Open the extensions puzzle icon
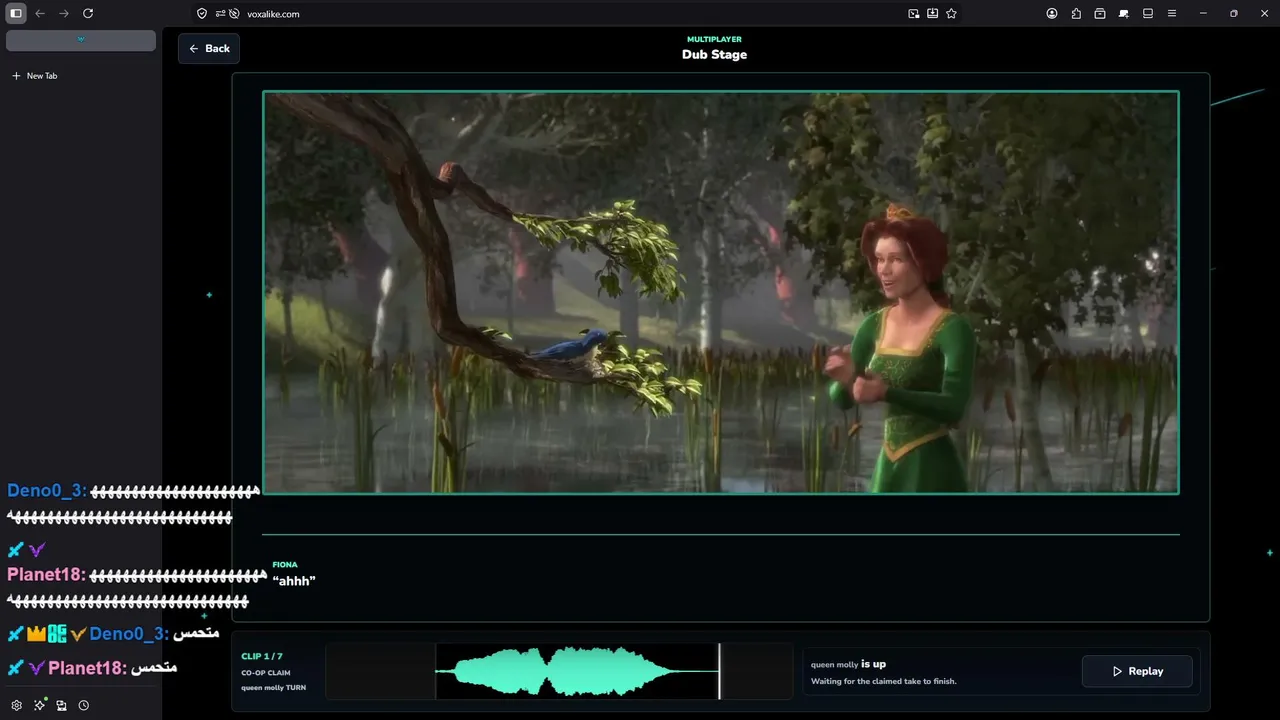 1076,14
